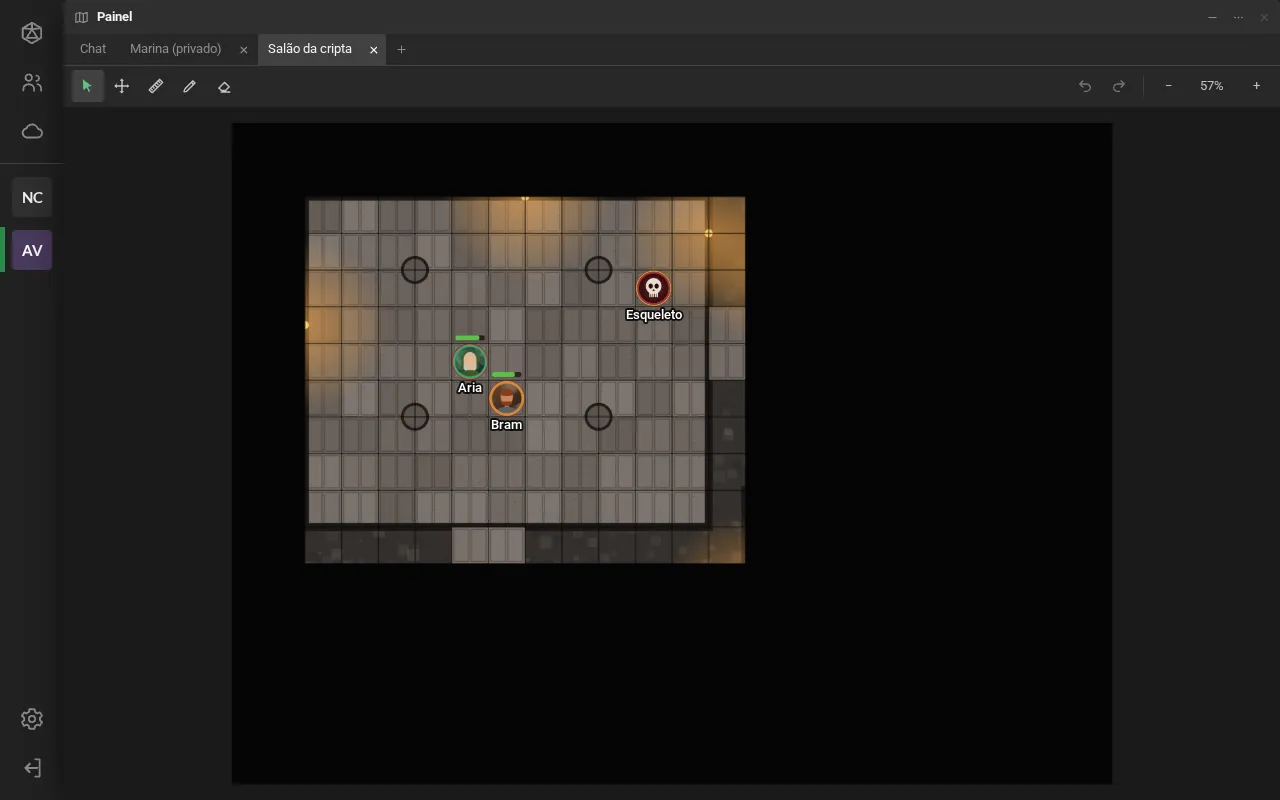The width and height of the screenshot is (1280, 800).
Task: Click Bram's green health bar
Action: click(x=506, y=375)
